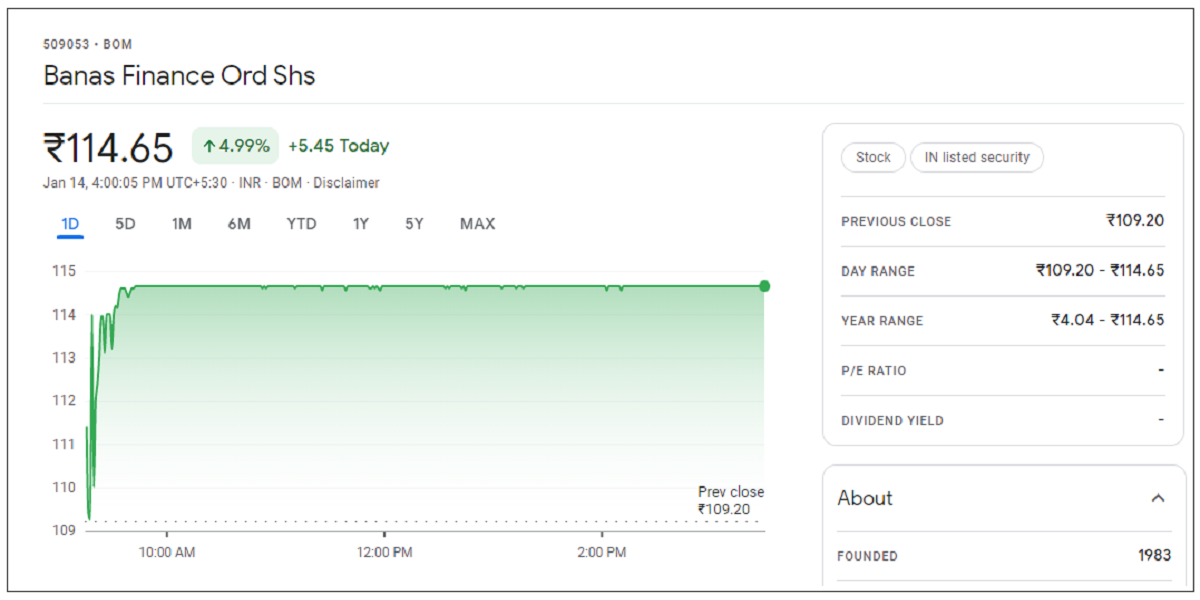1200x600 pixels.
Task: Click the Prev close ₹109.20 chart annotation
Action: pyautogui.click(x=731, y=500)
